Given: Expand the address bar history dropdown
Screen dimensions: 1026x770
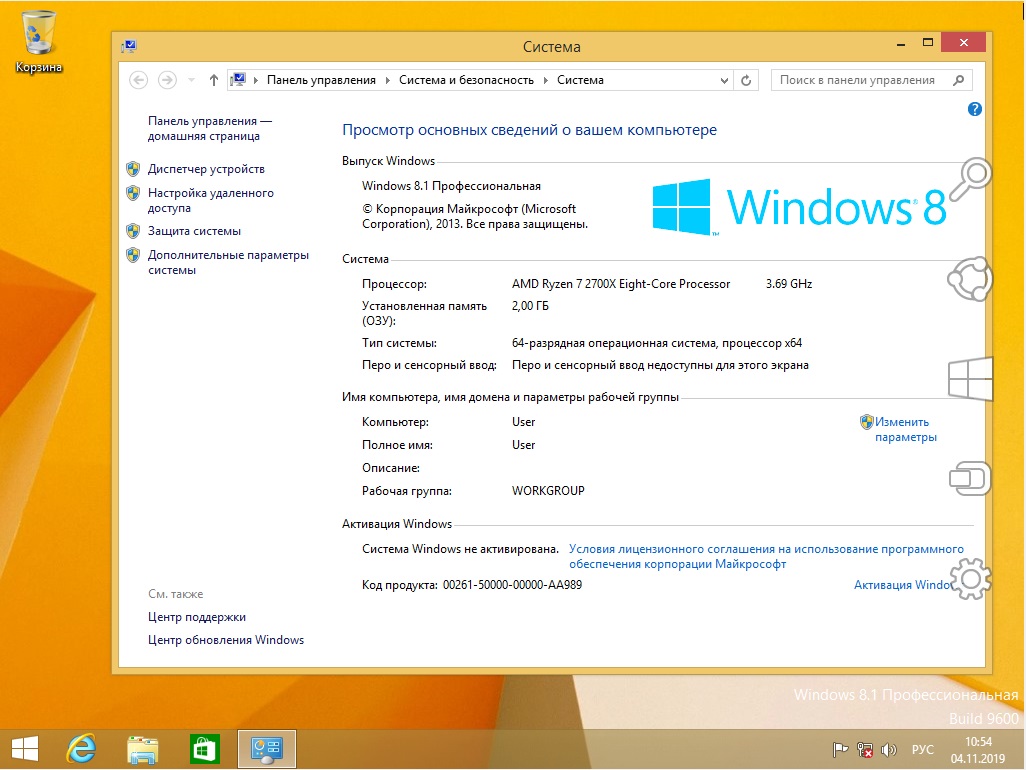Looking at the screenshot, I should coord(724,80).
